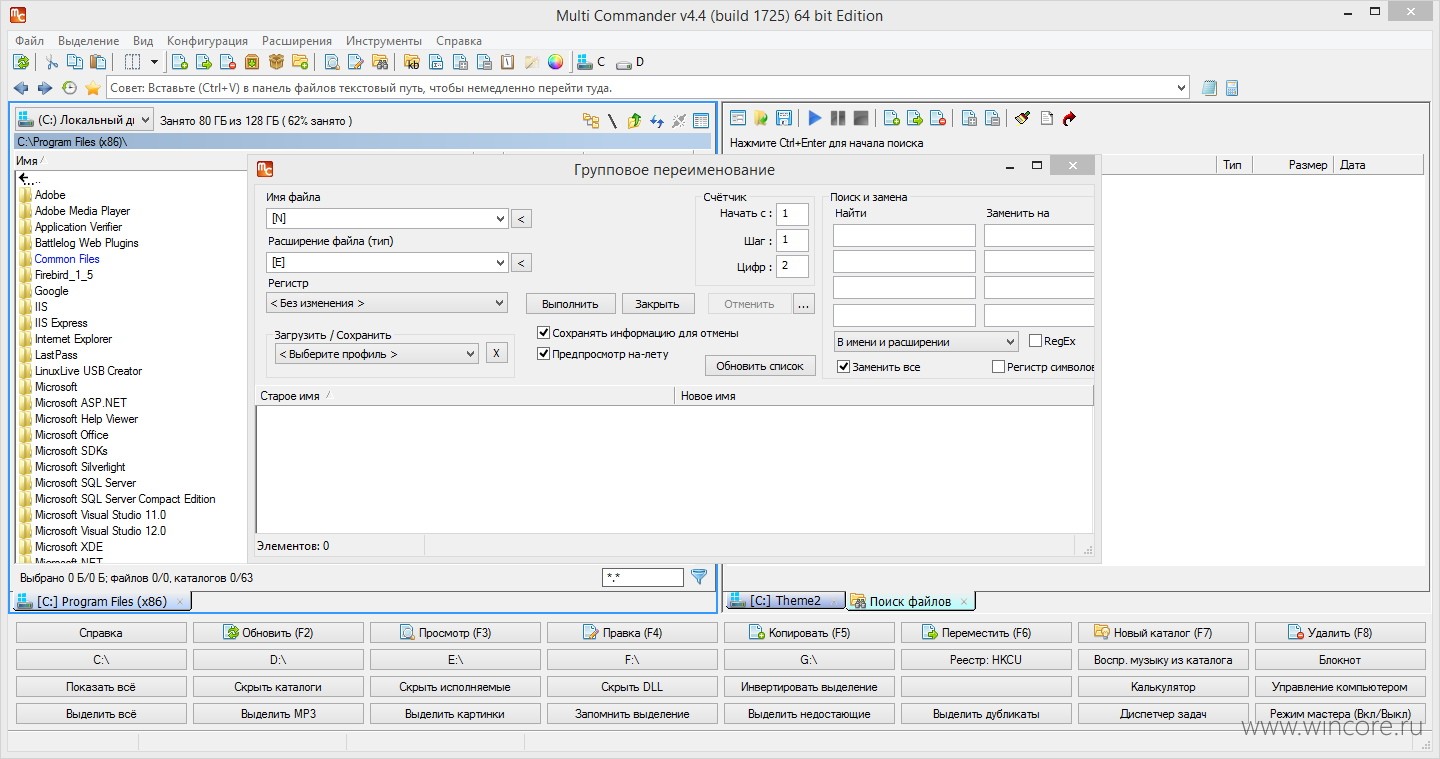Click the folder tree icon in left panel
Screen dimensions: 1440x759
[591, 121]
